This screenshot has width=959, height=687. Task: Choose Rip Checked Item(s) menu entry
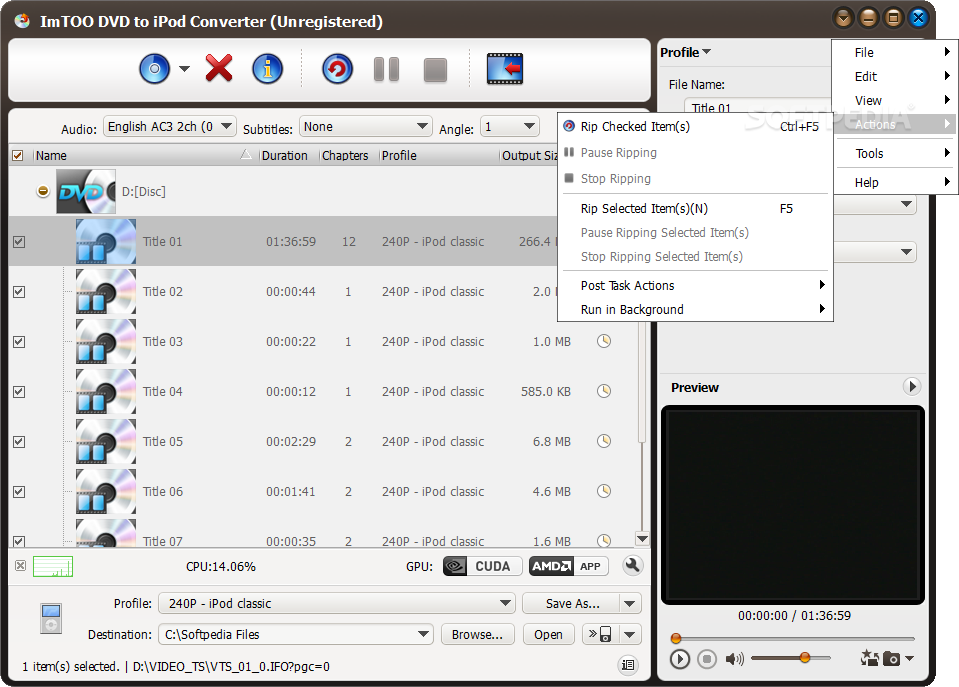(695, 127)
